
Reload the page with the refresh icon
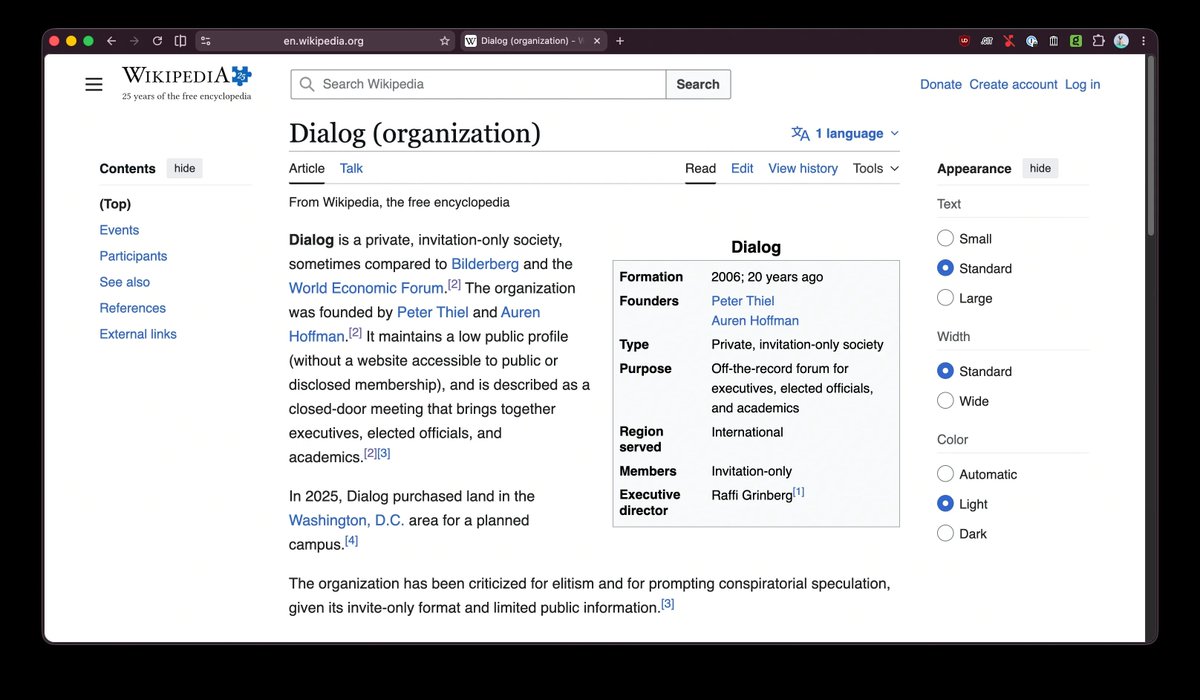(157, 41)
